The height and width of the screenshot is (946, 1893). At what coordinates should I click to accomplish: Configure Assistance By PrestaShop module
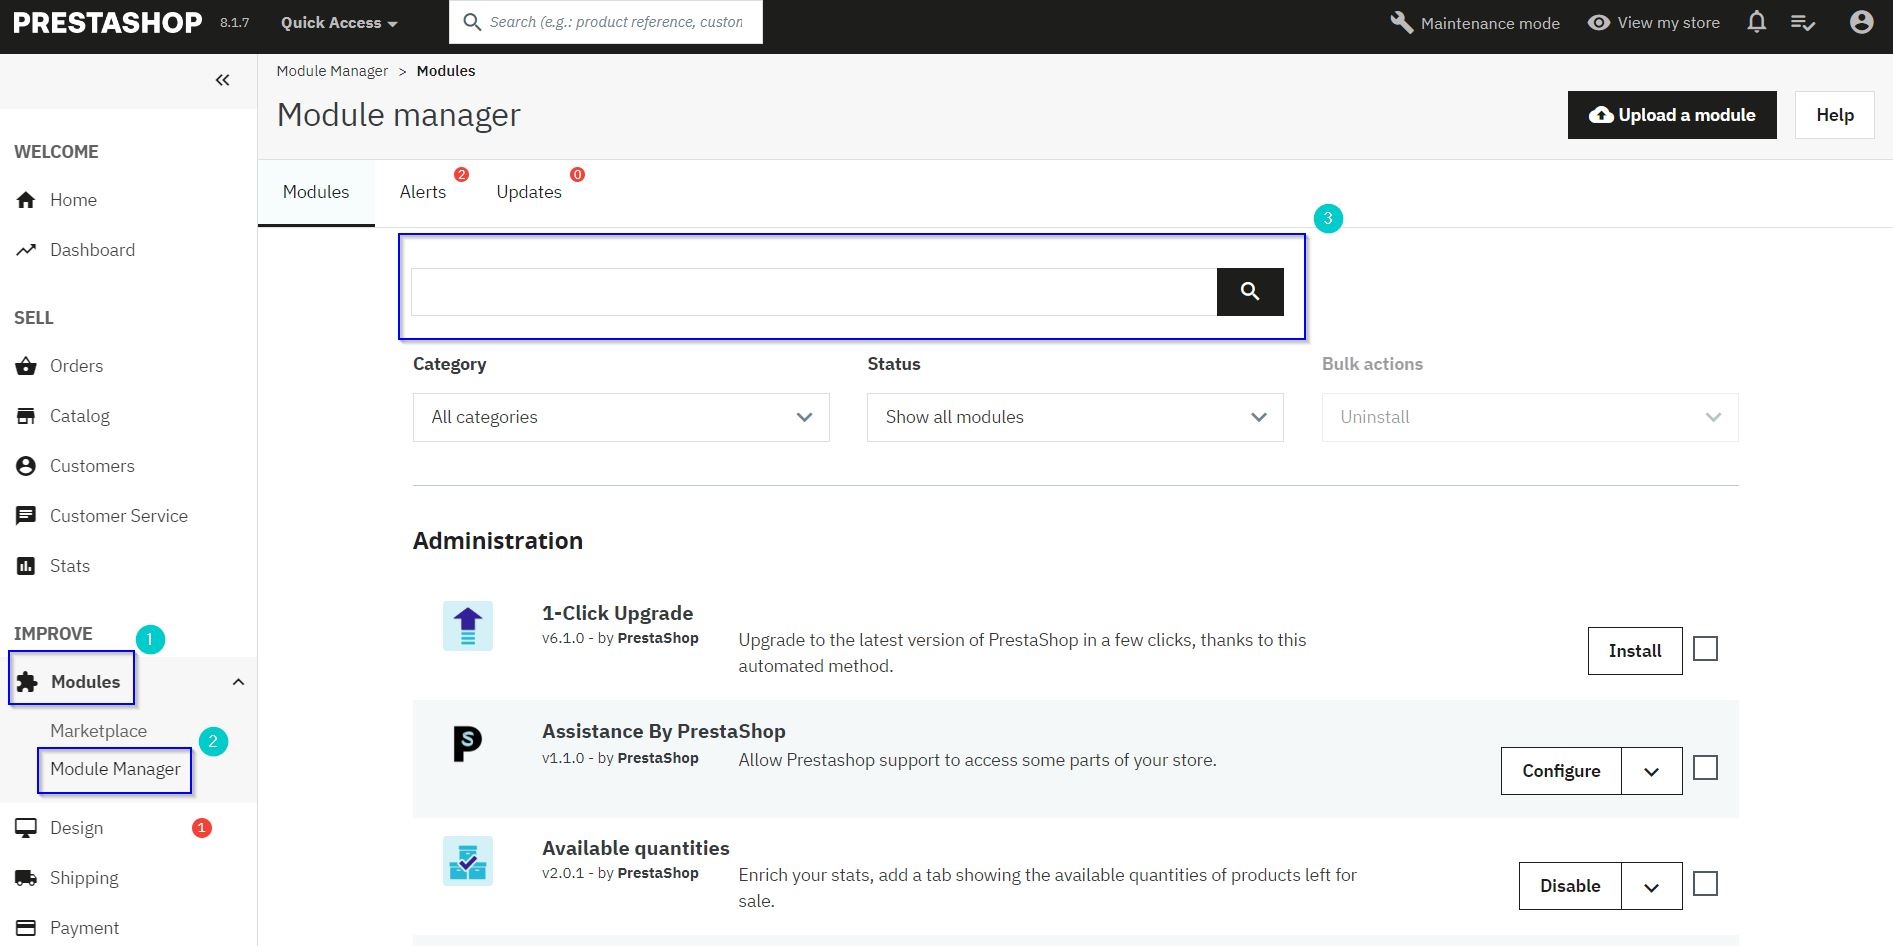[1561, 771]
